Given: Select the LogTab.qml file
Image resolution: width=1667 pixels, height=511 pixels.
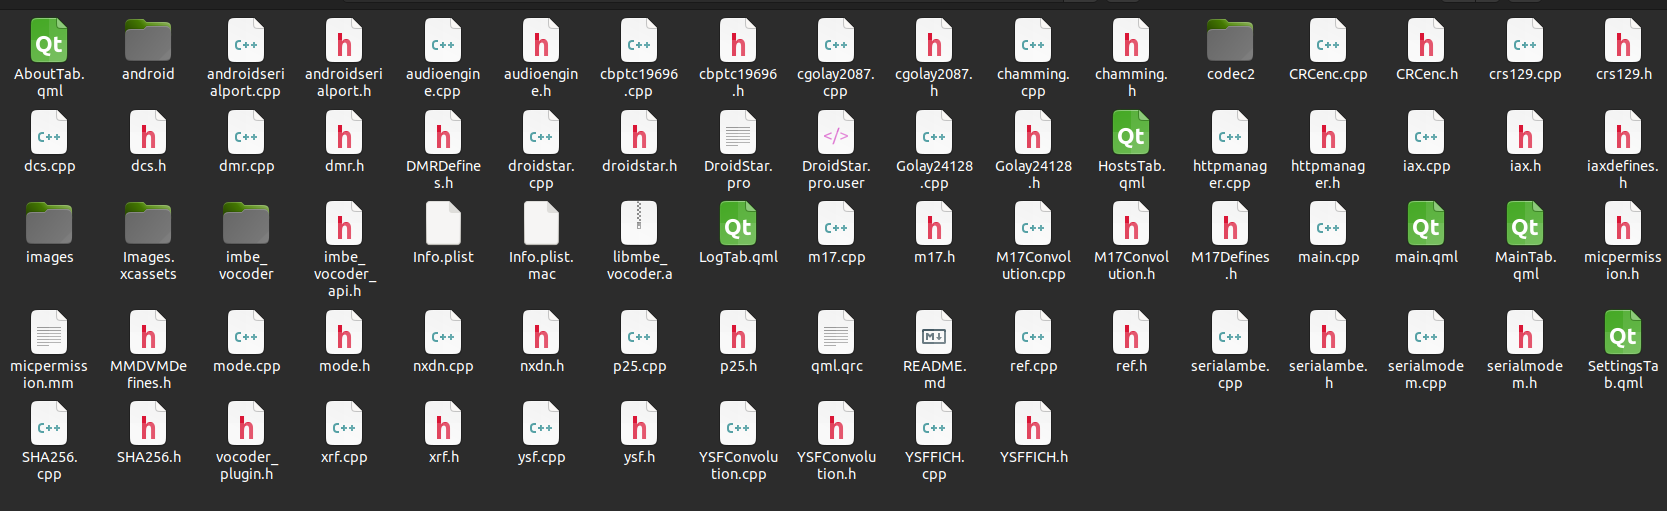Looking at the screenshot, I should click(738, 226).
